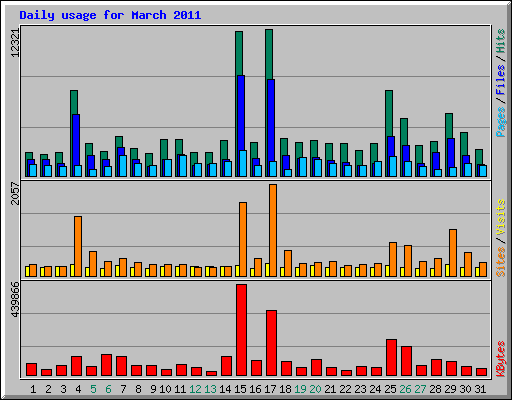512x400 pixels.
Task: Click the orange sites bar for day 15
Action: click(x=243, y=239)
